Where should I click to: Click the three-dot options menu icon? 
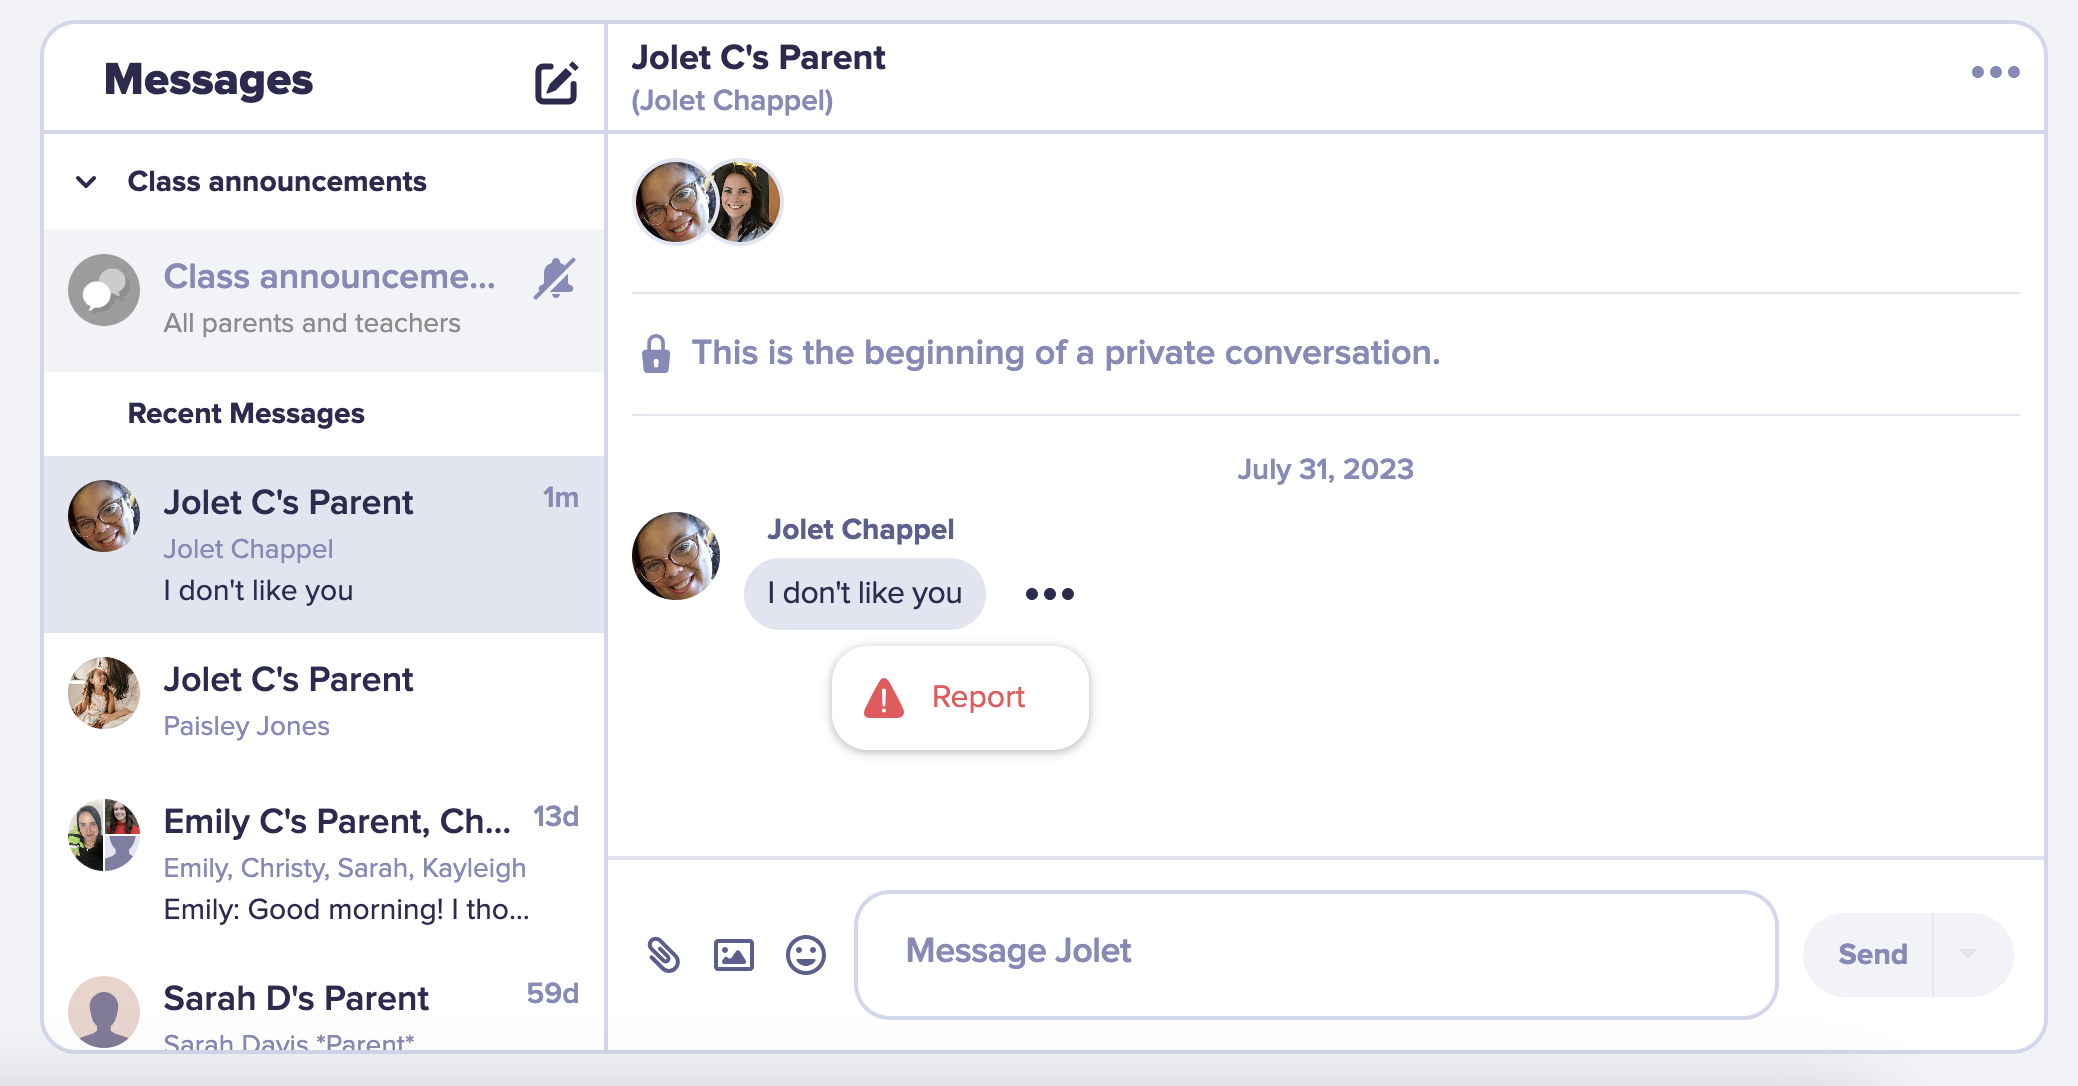[1996, 73]
